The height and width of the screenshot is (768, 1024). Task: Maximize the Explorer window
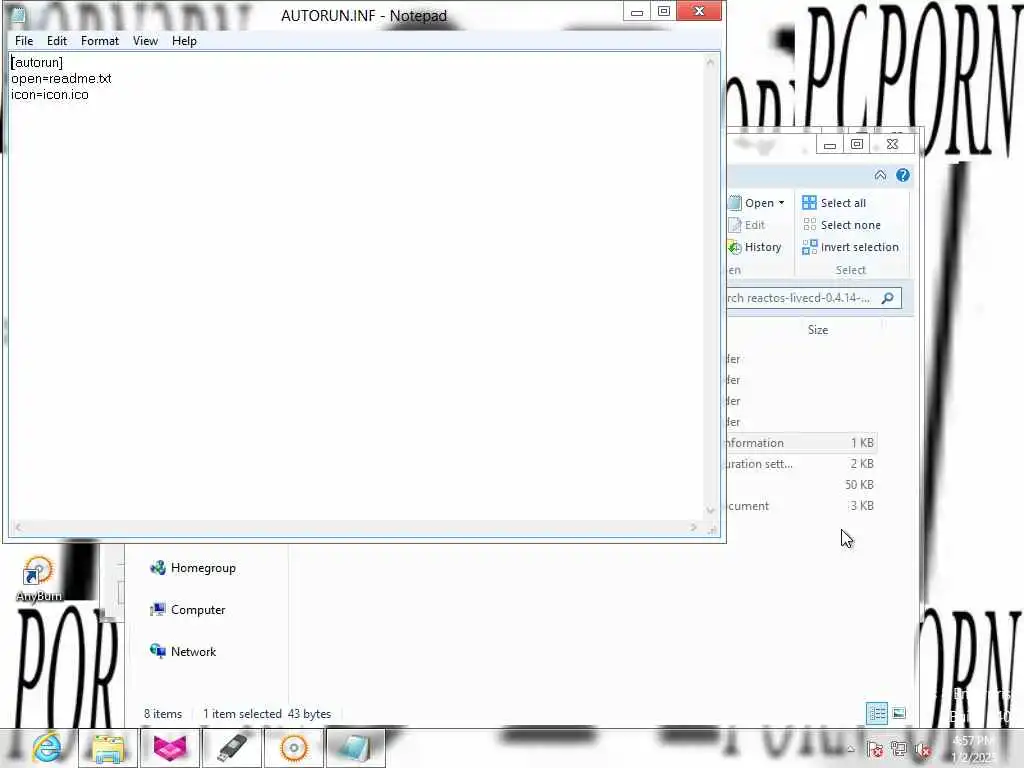point(857,144)
